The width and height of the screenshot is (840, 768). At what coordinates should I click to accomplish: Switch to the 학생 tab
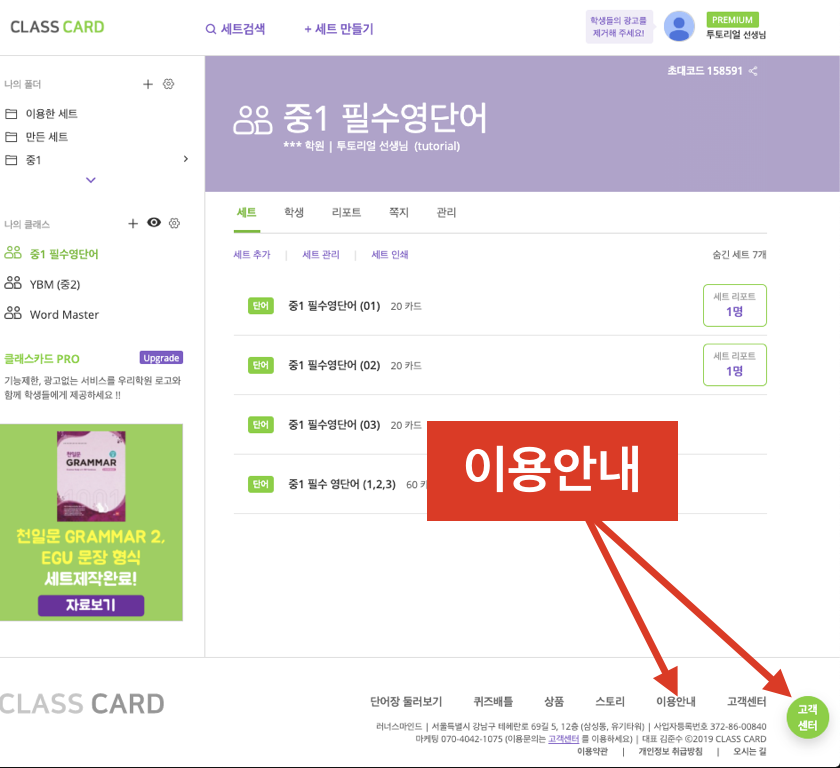point(294,213)
